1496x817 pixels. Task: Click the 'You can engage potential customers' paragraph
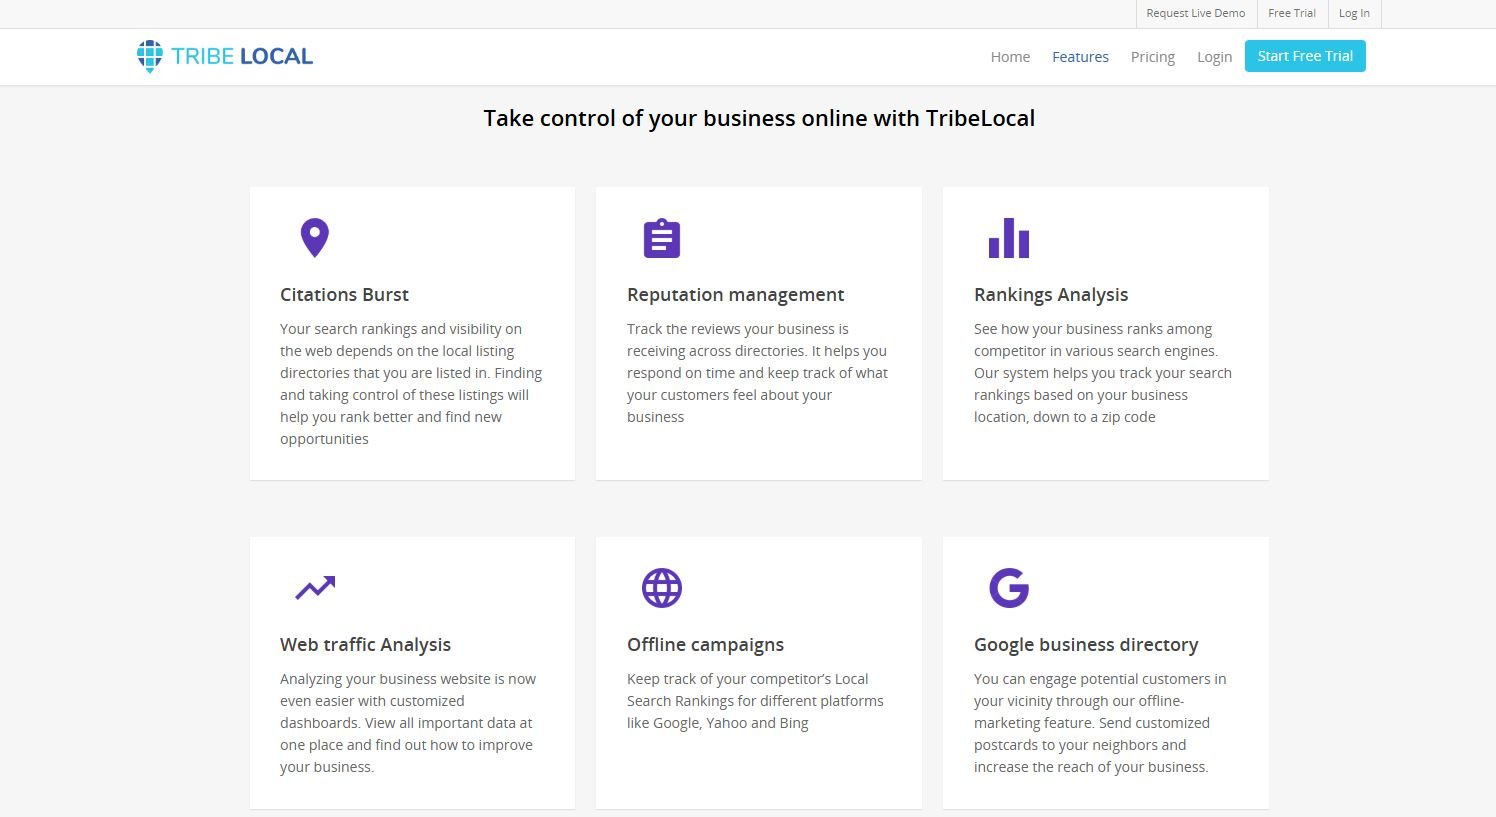click(1100, 723)
